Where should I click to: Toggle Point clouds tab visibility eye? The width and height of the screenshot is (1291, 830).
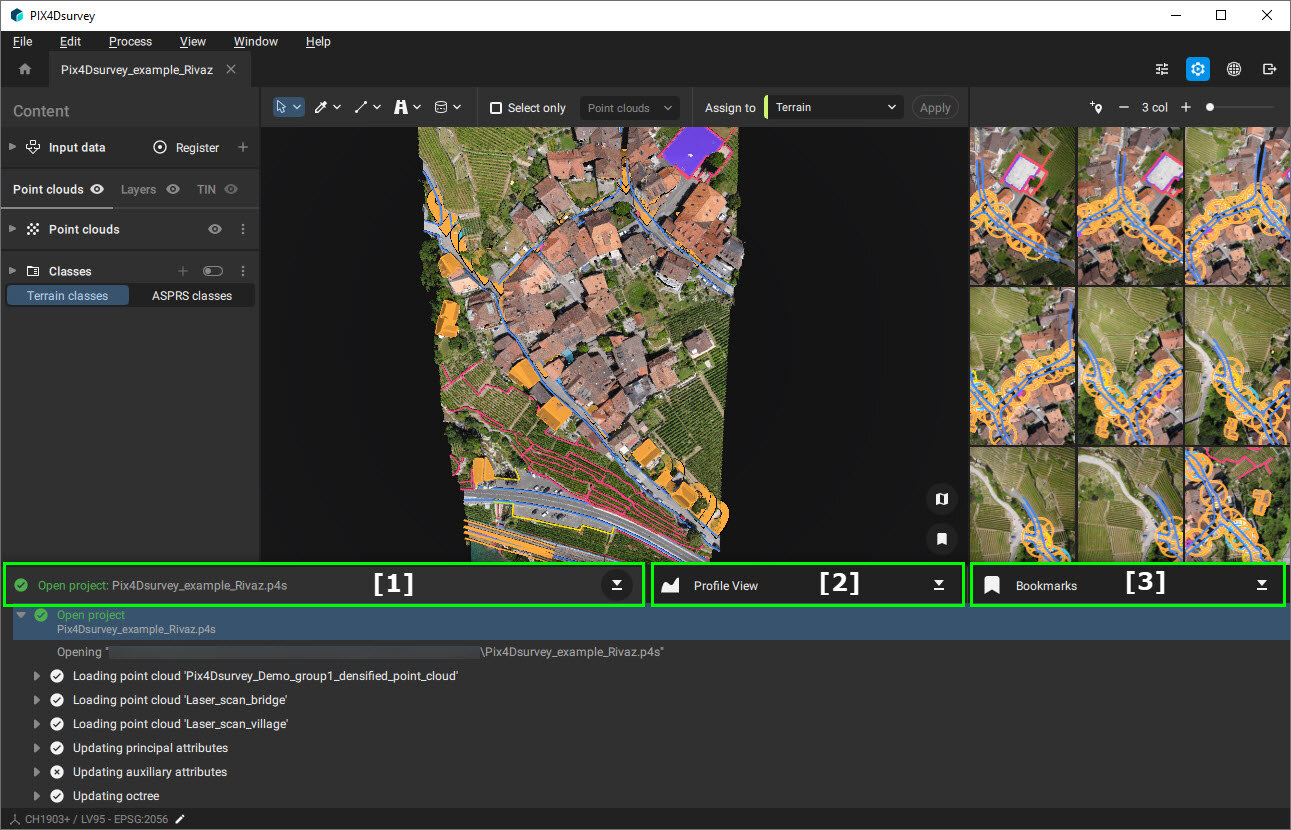tap(97, 189)
